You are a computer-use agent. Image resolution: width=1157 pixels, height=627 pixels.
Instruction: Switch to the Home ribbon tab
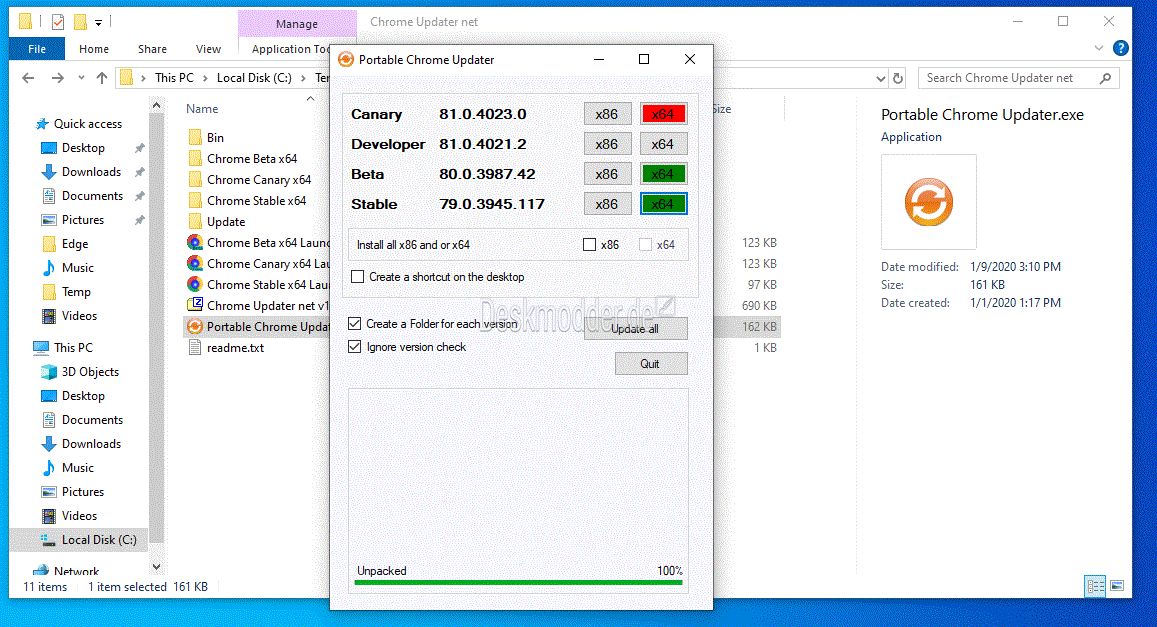pyautogui.click(x=94, y=49)
